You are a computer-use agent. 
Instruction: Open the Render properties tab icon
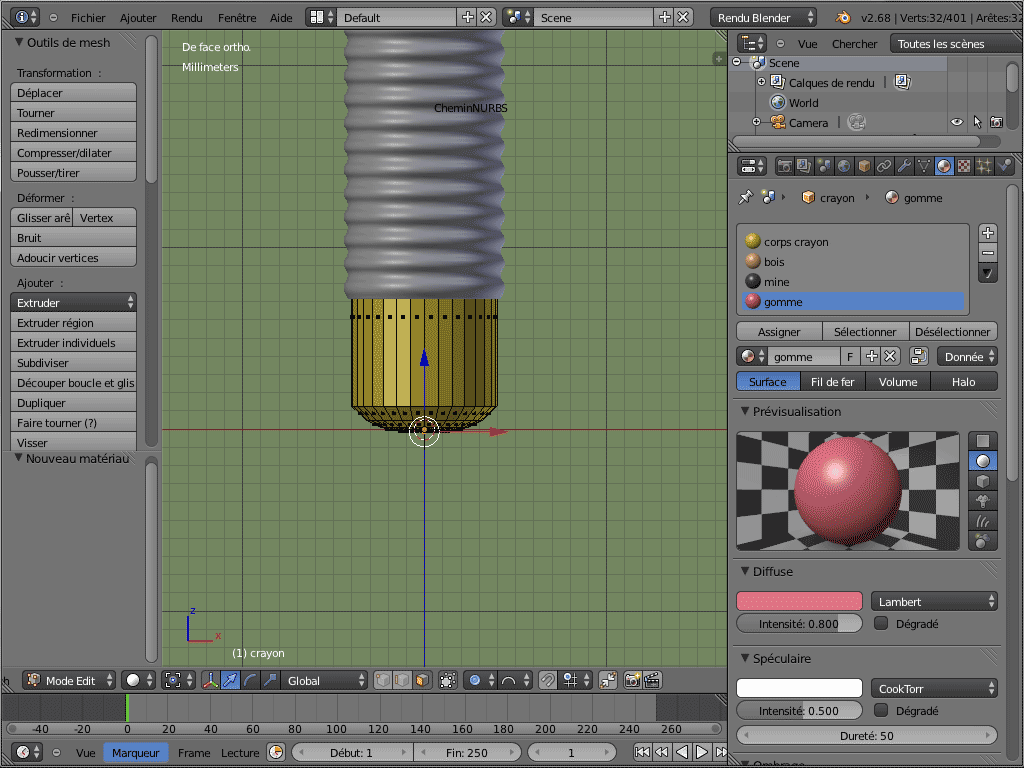point(784,167)
